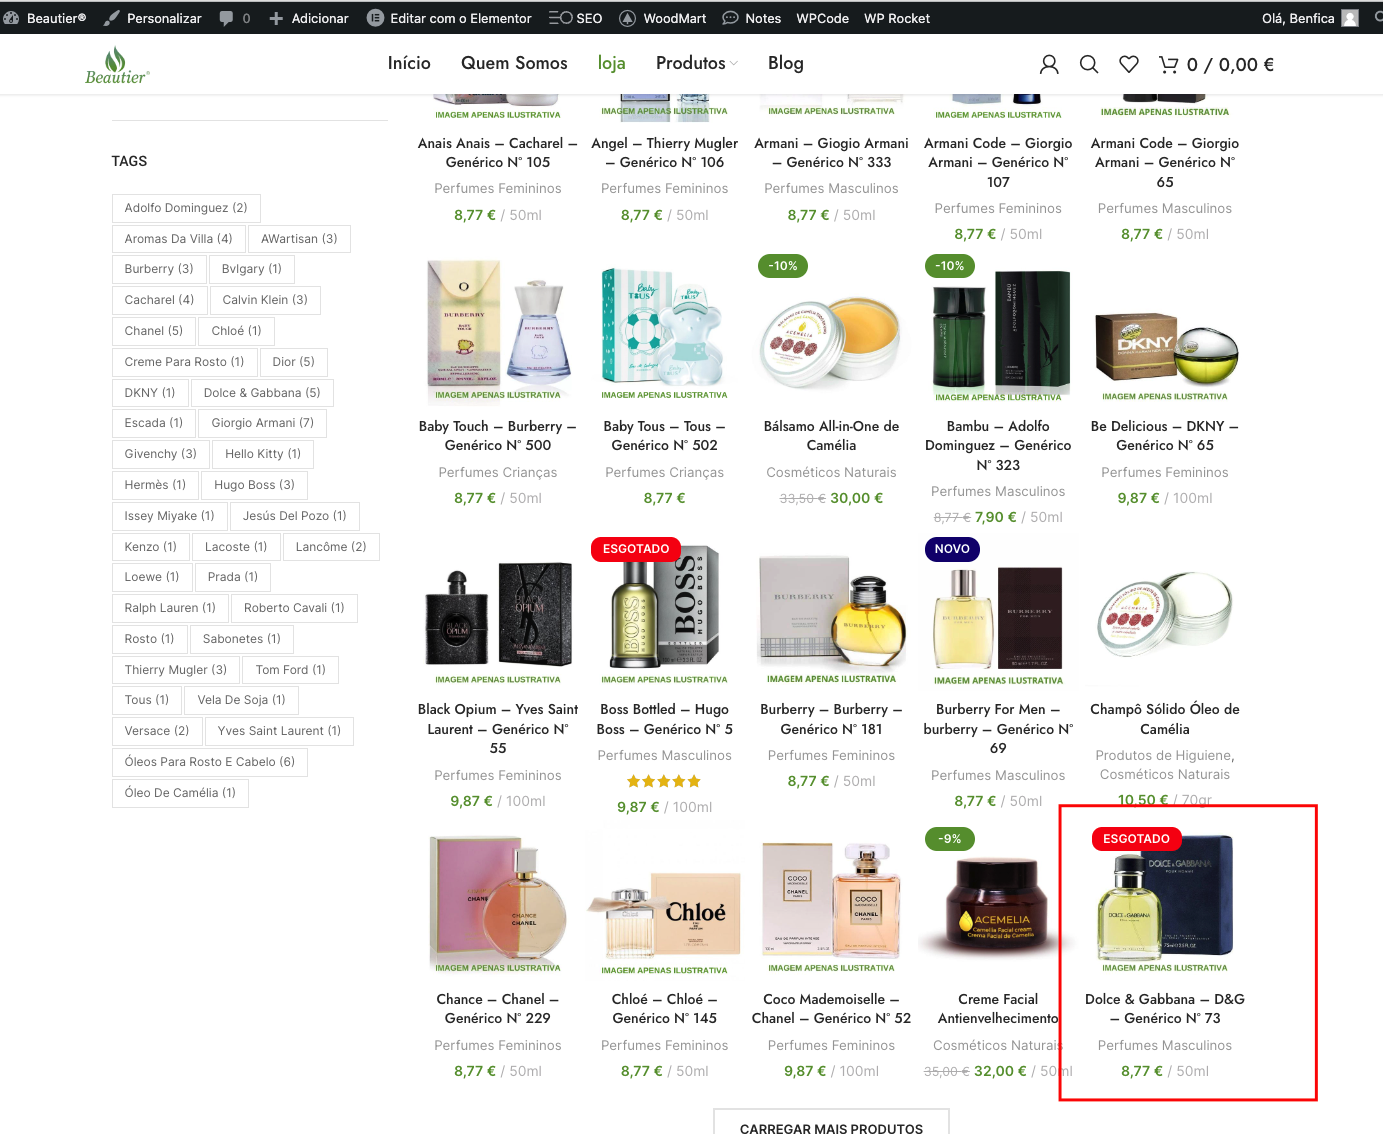The height and width of the screenshot is (1134, 1383).
Task: Click Produtos de Higuiene category link
Action: (x=1164, y=755)
